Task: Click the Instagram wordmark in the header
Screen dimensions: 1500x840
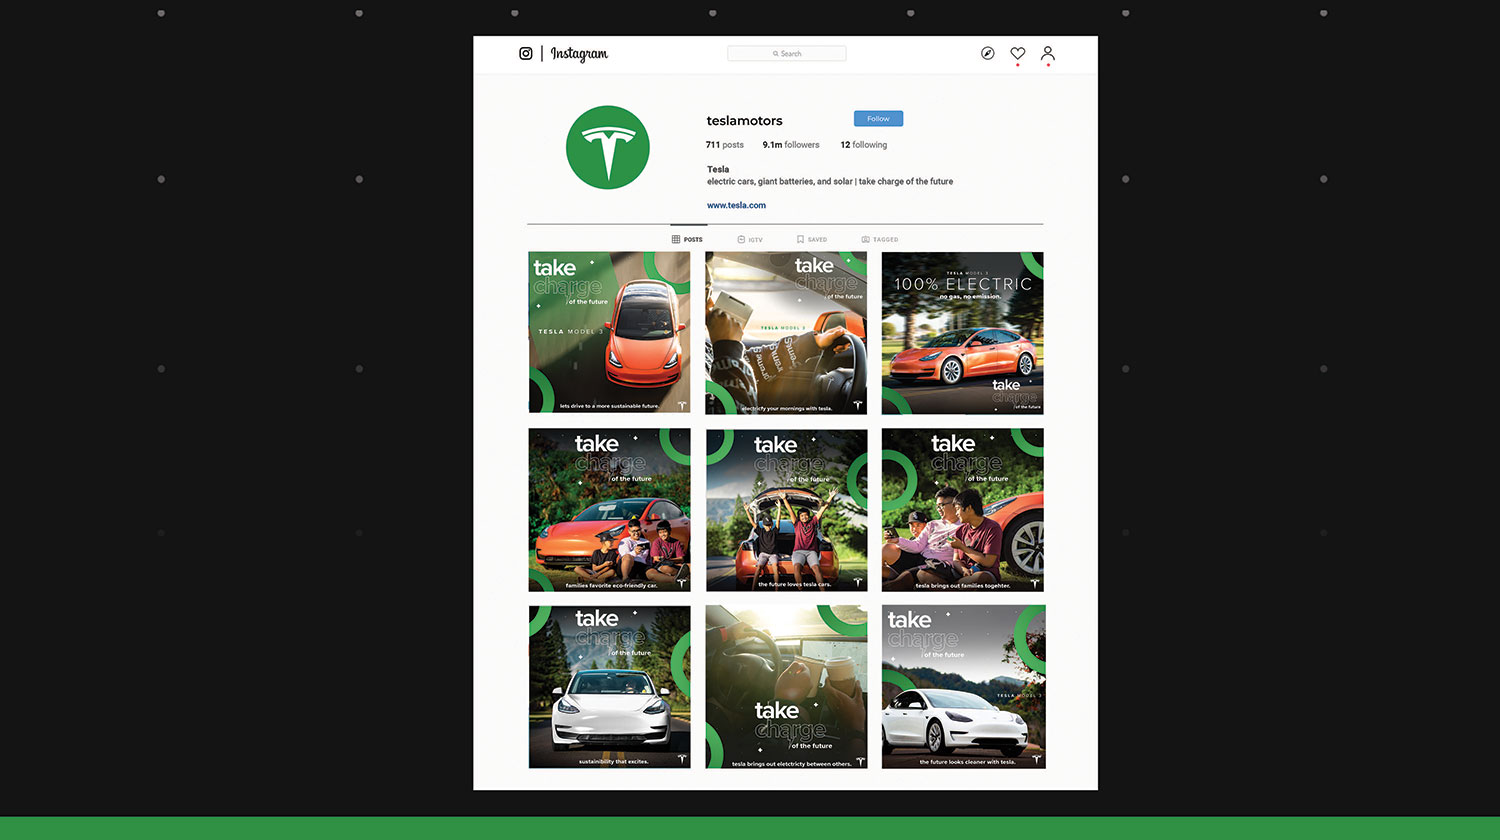Action: (579, 54)
